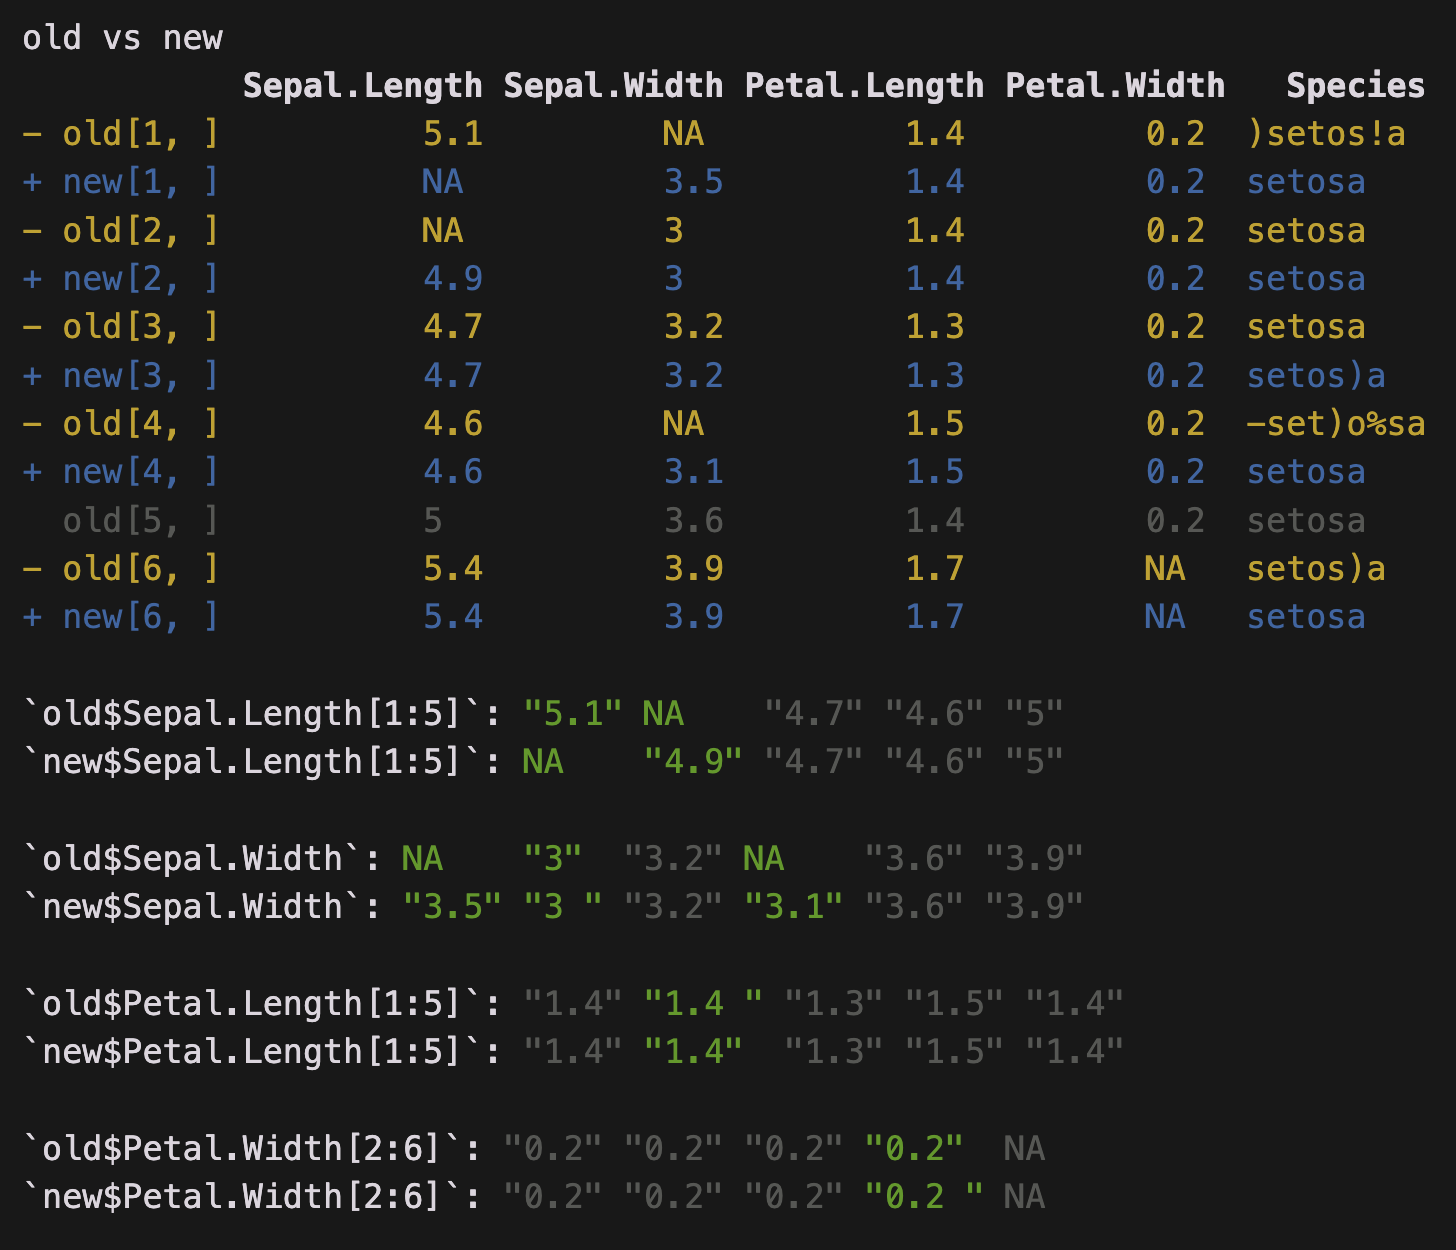Image resolution: width=1456 pixels, height=1250 pixels.
Task: Click the Species column header
Action: click(x=1355, y=86)
